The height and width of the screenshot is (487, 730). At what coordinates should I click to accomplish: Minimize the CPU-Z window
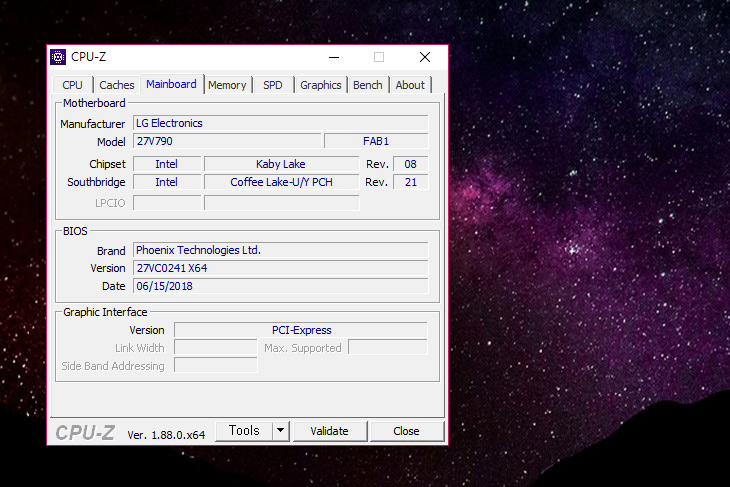click(x=334, y=57)
